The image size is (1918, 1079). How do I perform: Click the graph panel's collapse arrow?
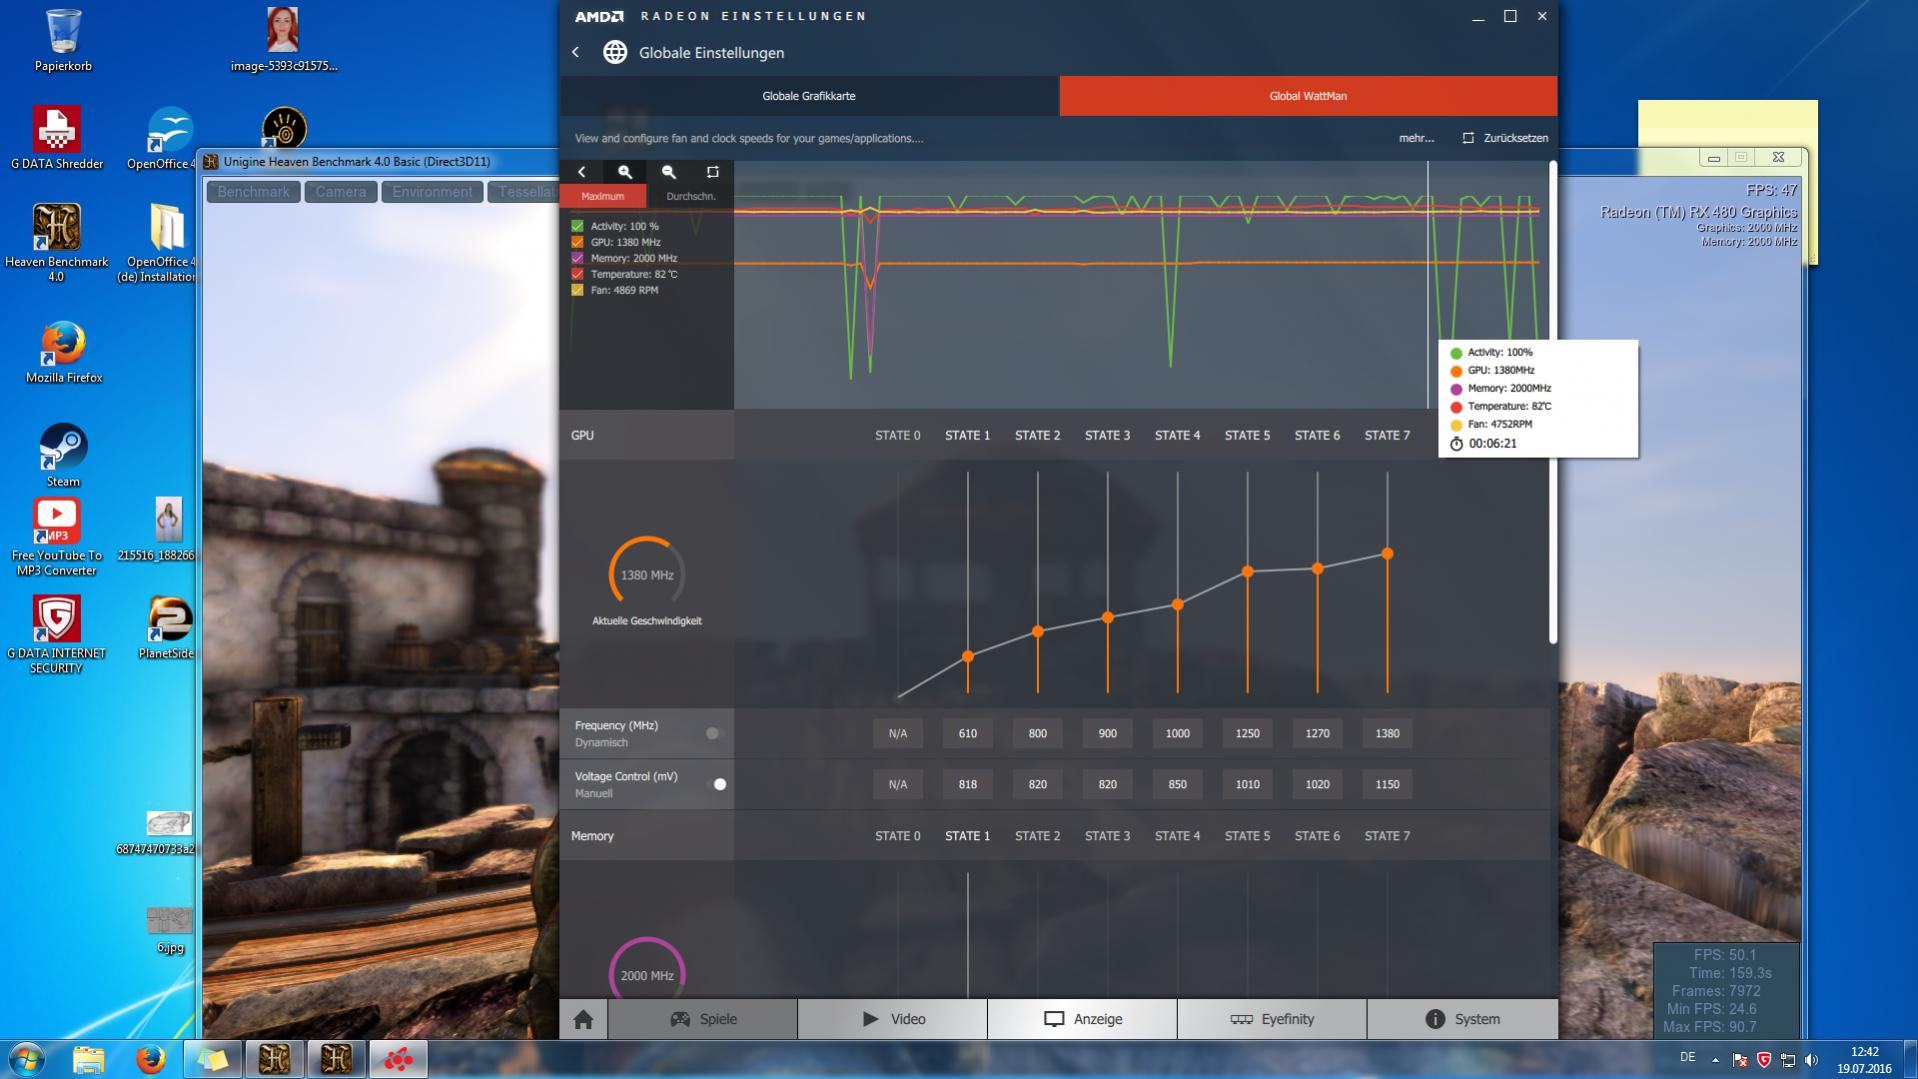pos(582,172)
